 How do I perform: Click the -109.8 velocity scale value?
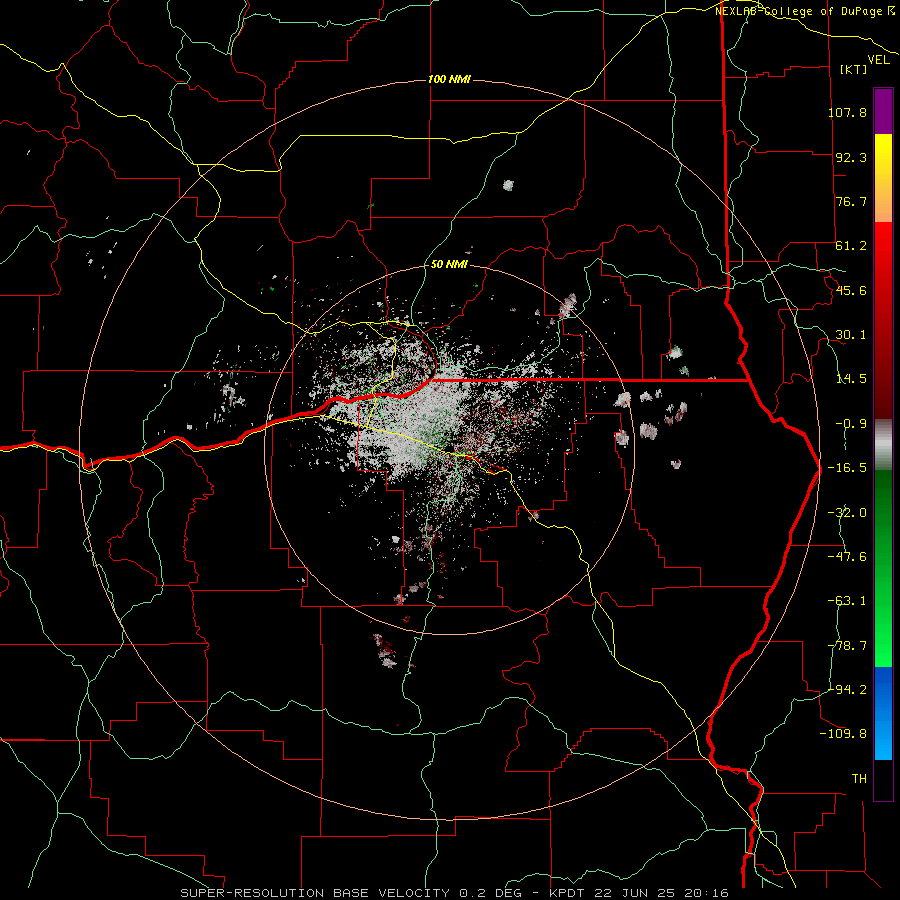[843, 734]
